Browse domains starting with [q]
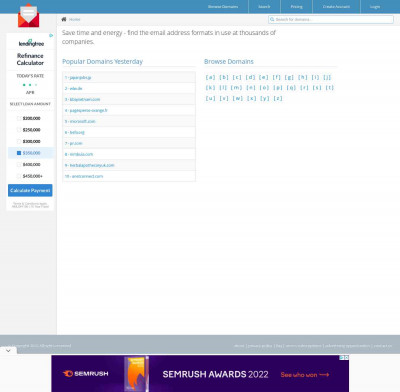This screenshot has height=392, width=400. click(x=291, y=88)
